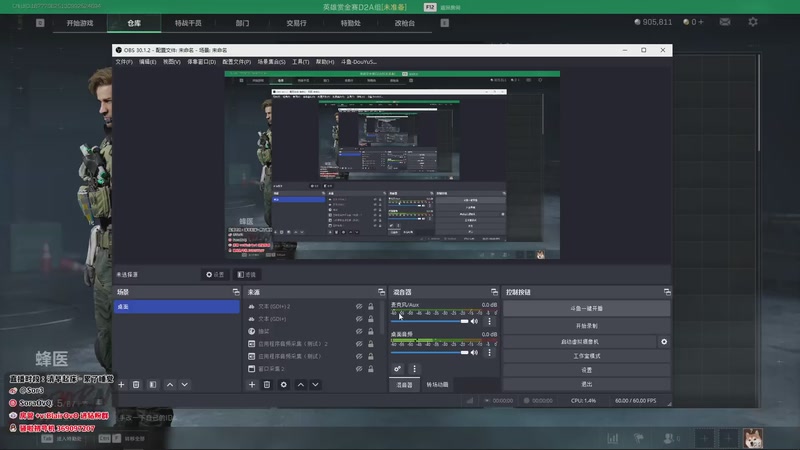Toggle lock on 抽奖 source
The height and width of the screenshot is (450, 800).
(371, 332)
